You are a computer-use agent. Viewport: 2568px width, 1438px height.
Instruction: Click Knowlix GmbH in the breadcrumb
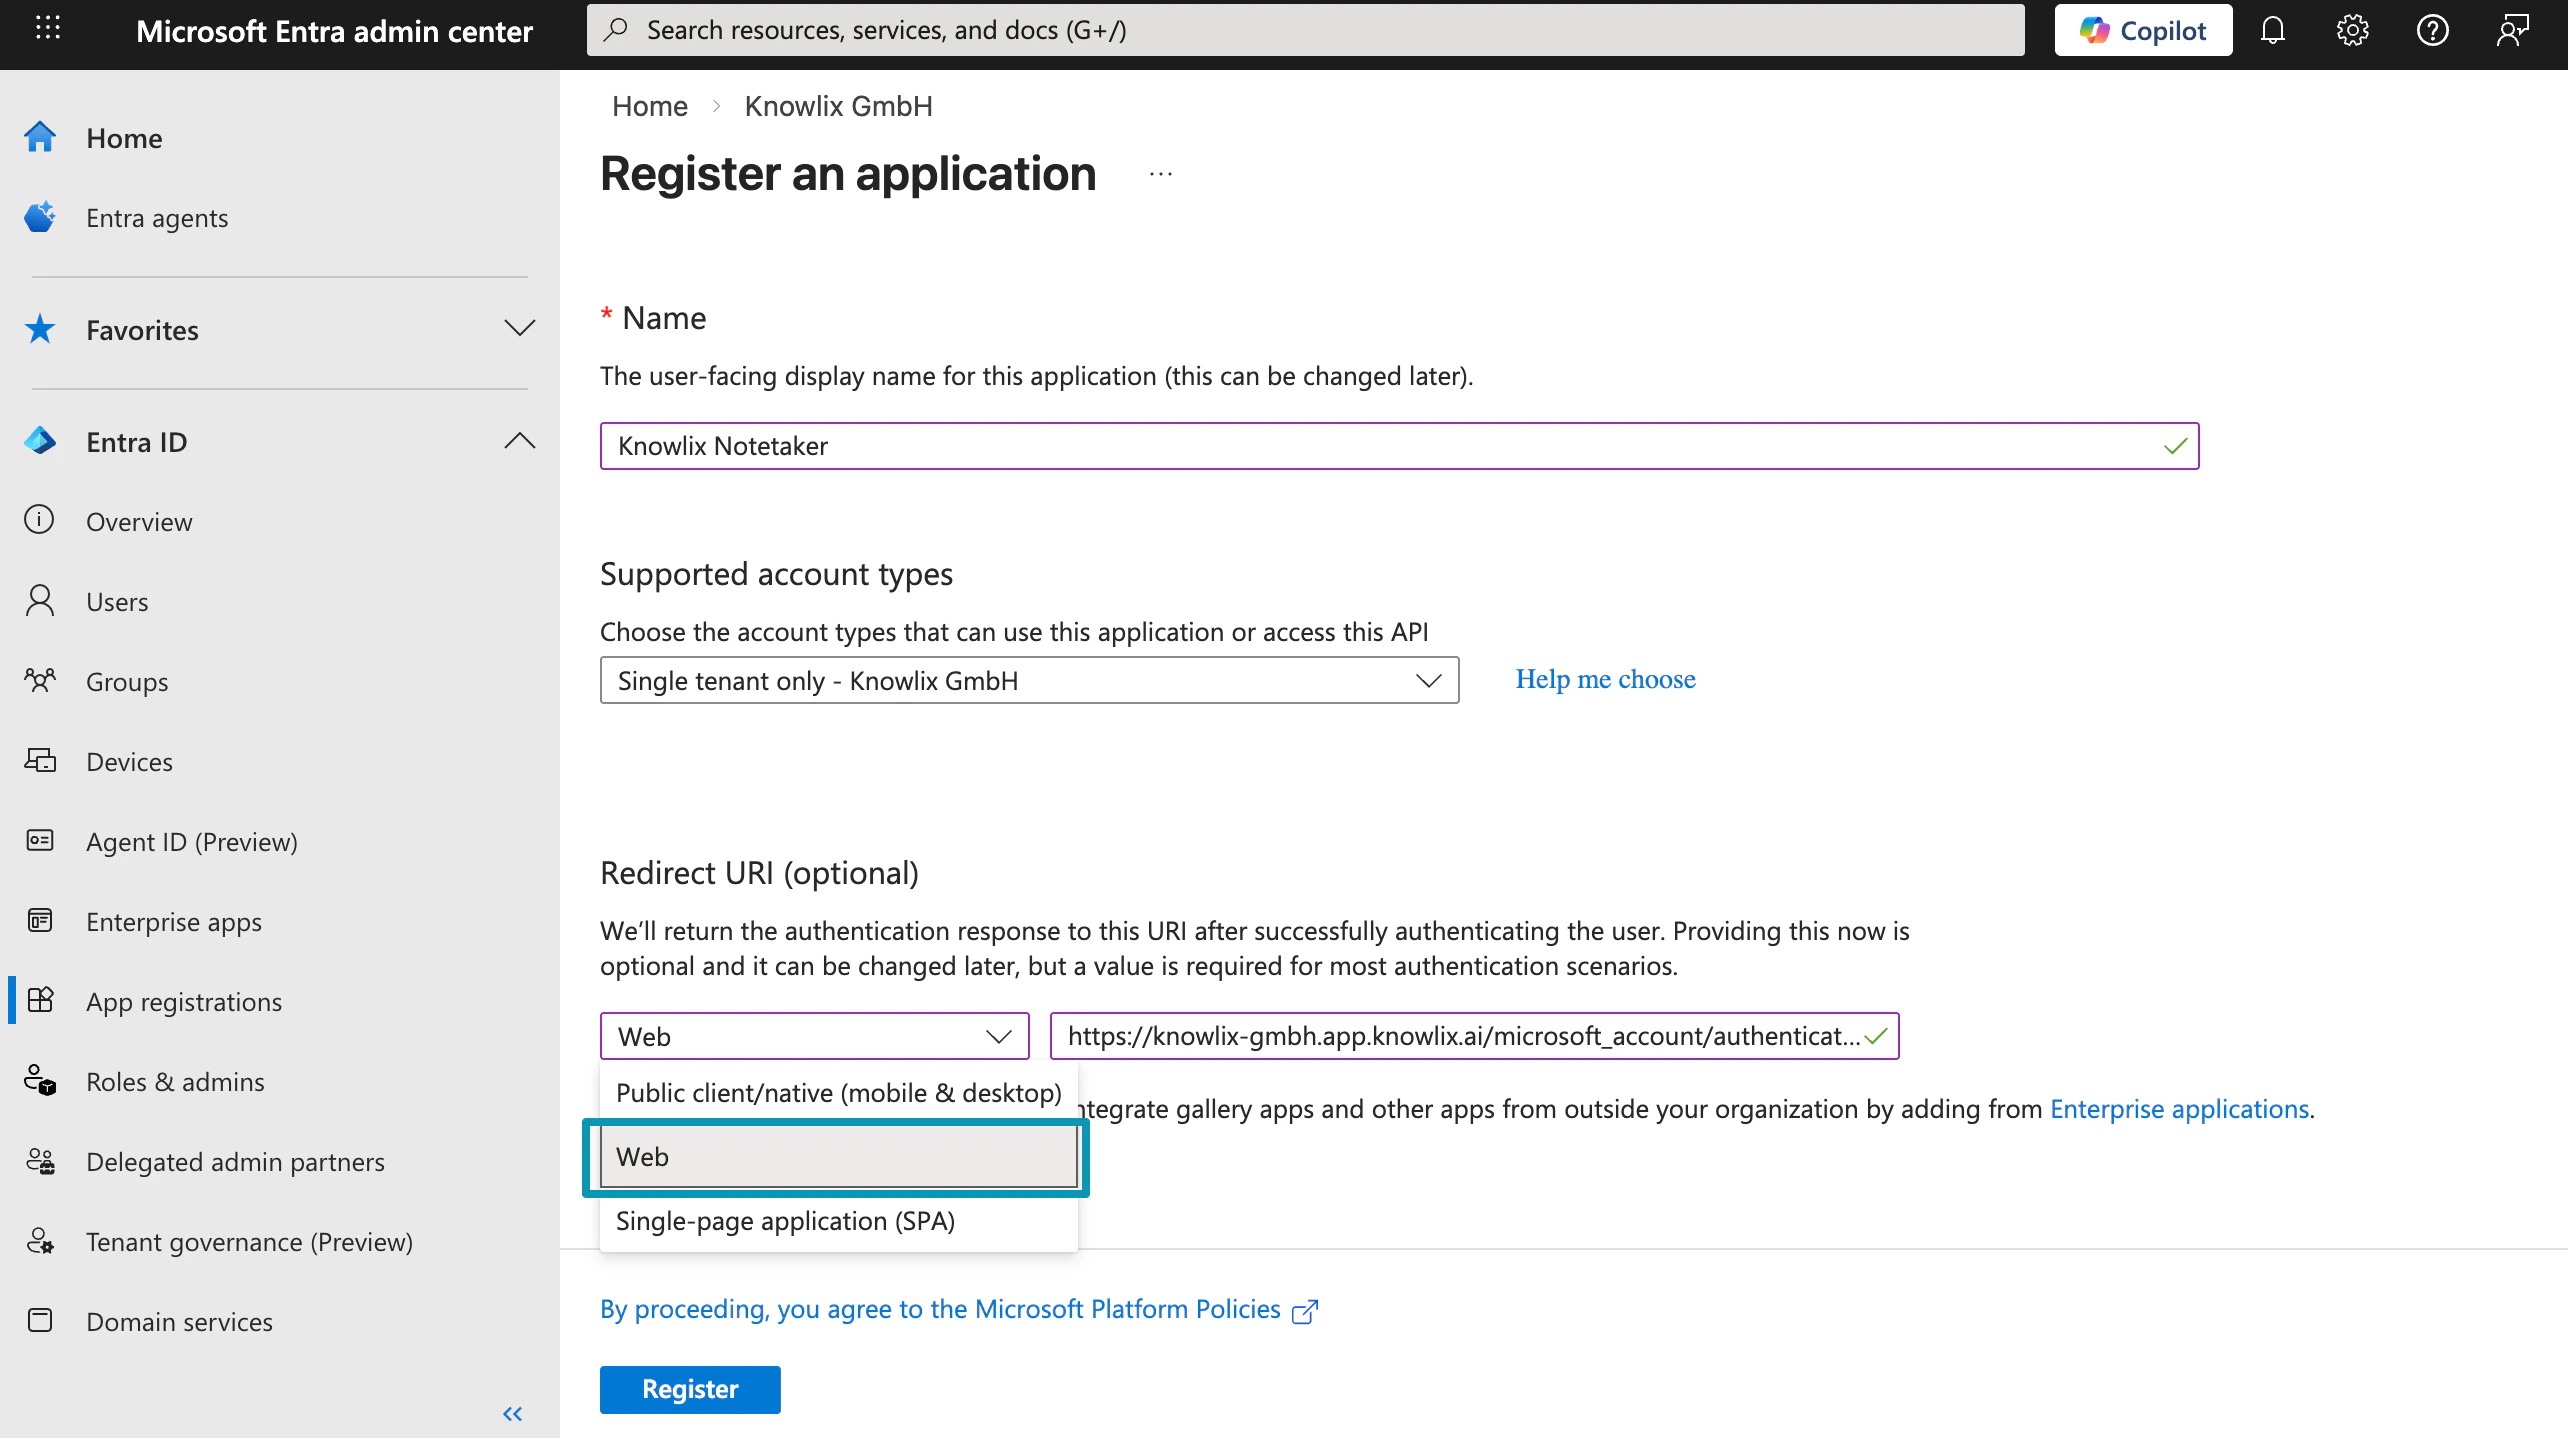pos(838,105)
